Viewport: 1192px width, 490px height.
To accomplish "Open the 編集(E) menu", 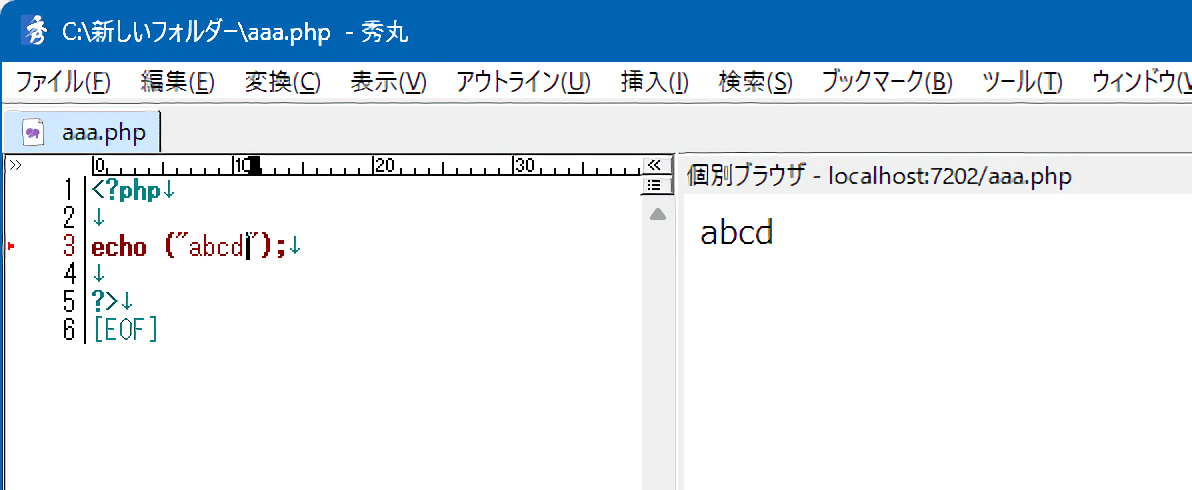I will click(x=178, y=82).
